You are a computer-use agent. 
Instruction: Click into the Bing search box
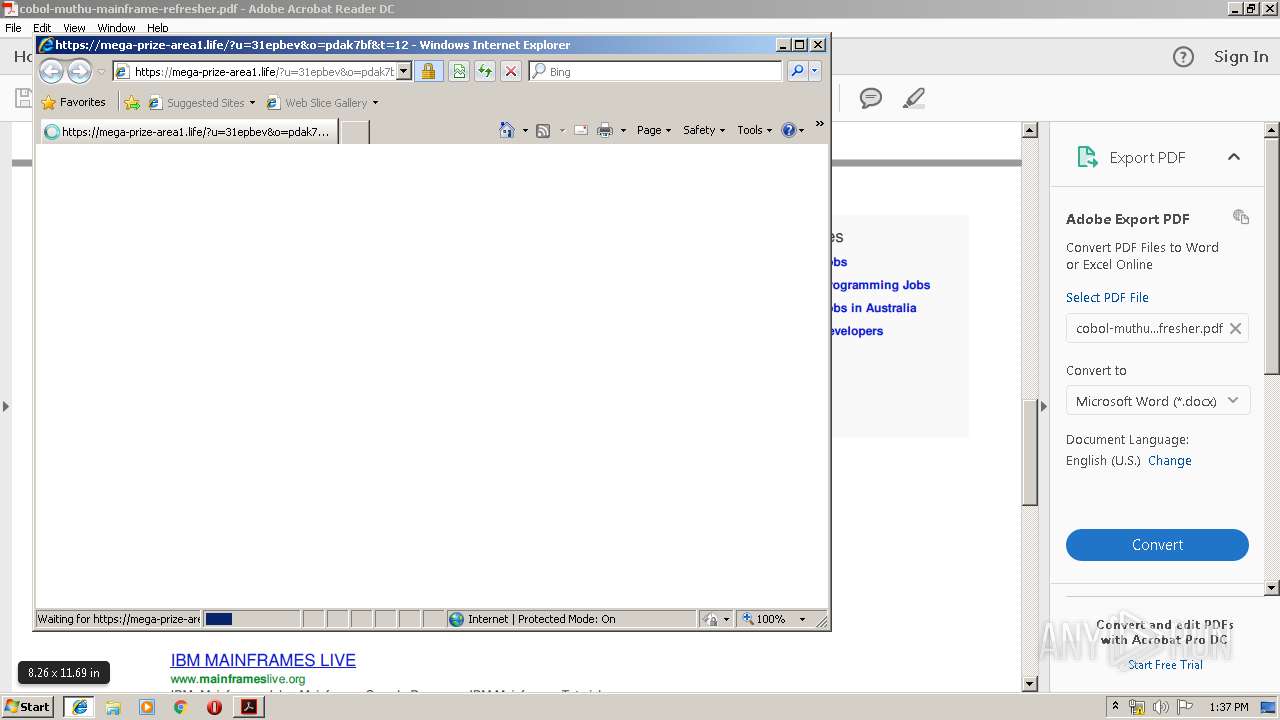point(655,71)
